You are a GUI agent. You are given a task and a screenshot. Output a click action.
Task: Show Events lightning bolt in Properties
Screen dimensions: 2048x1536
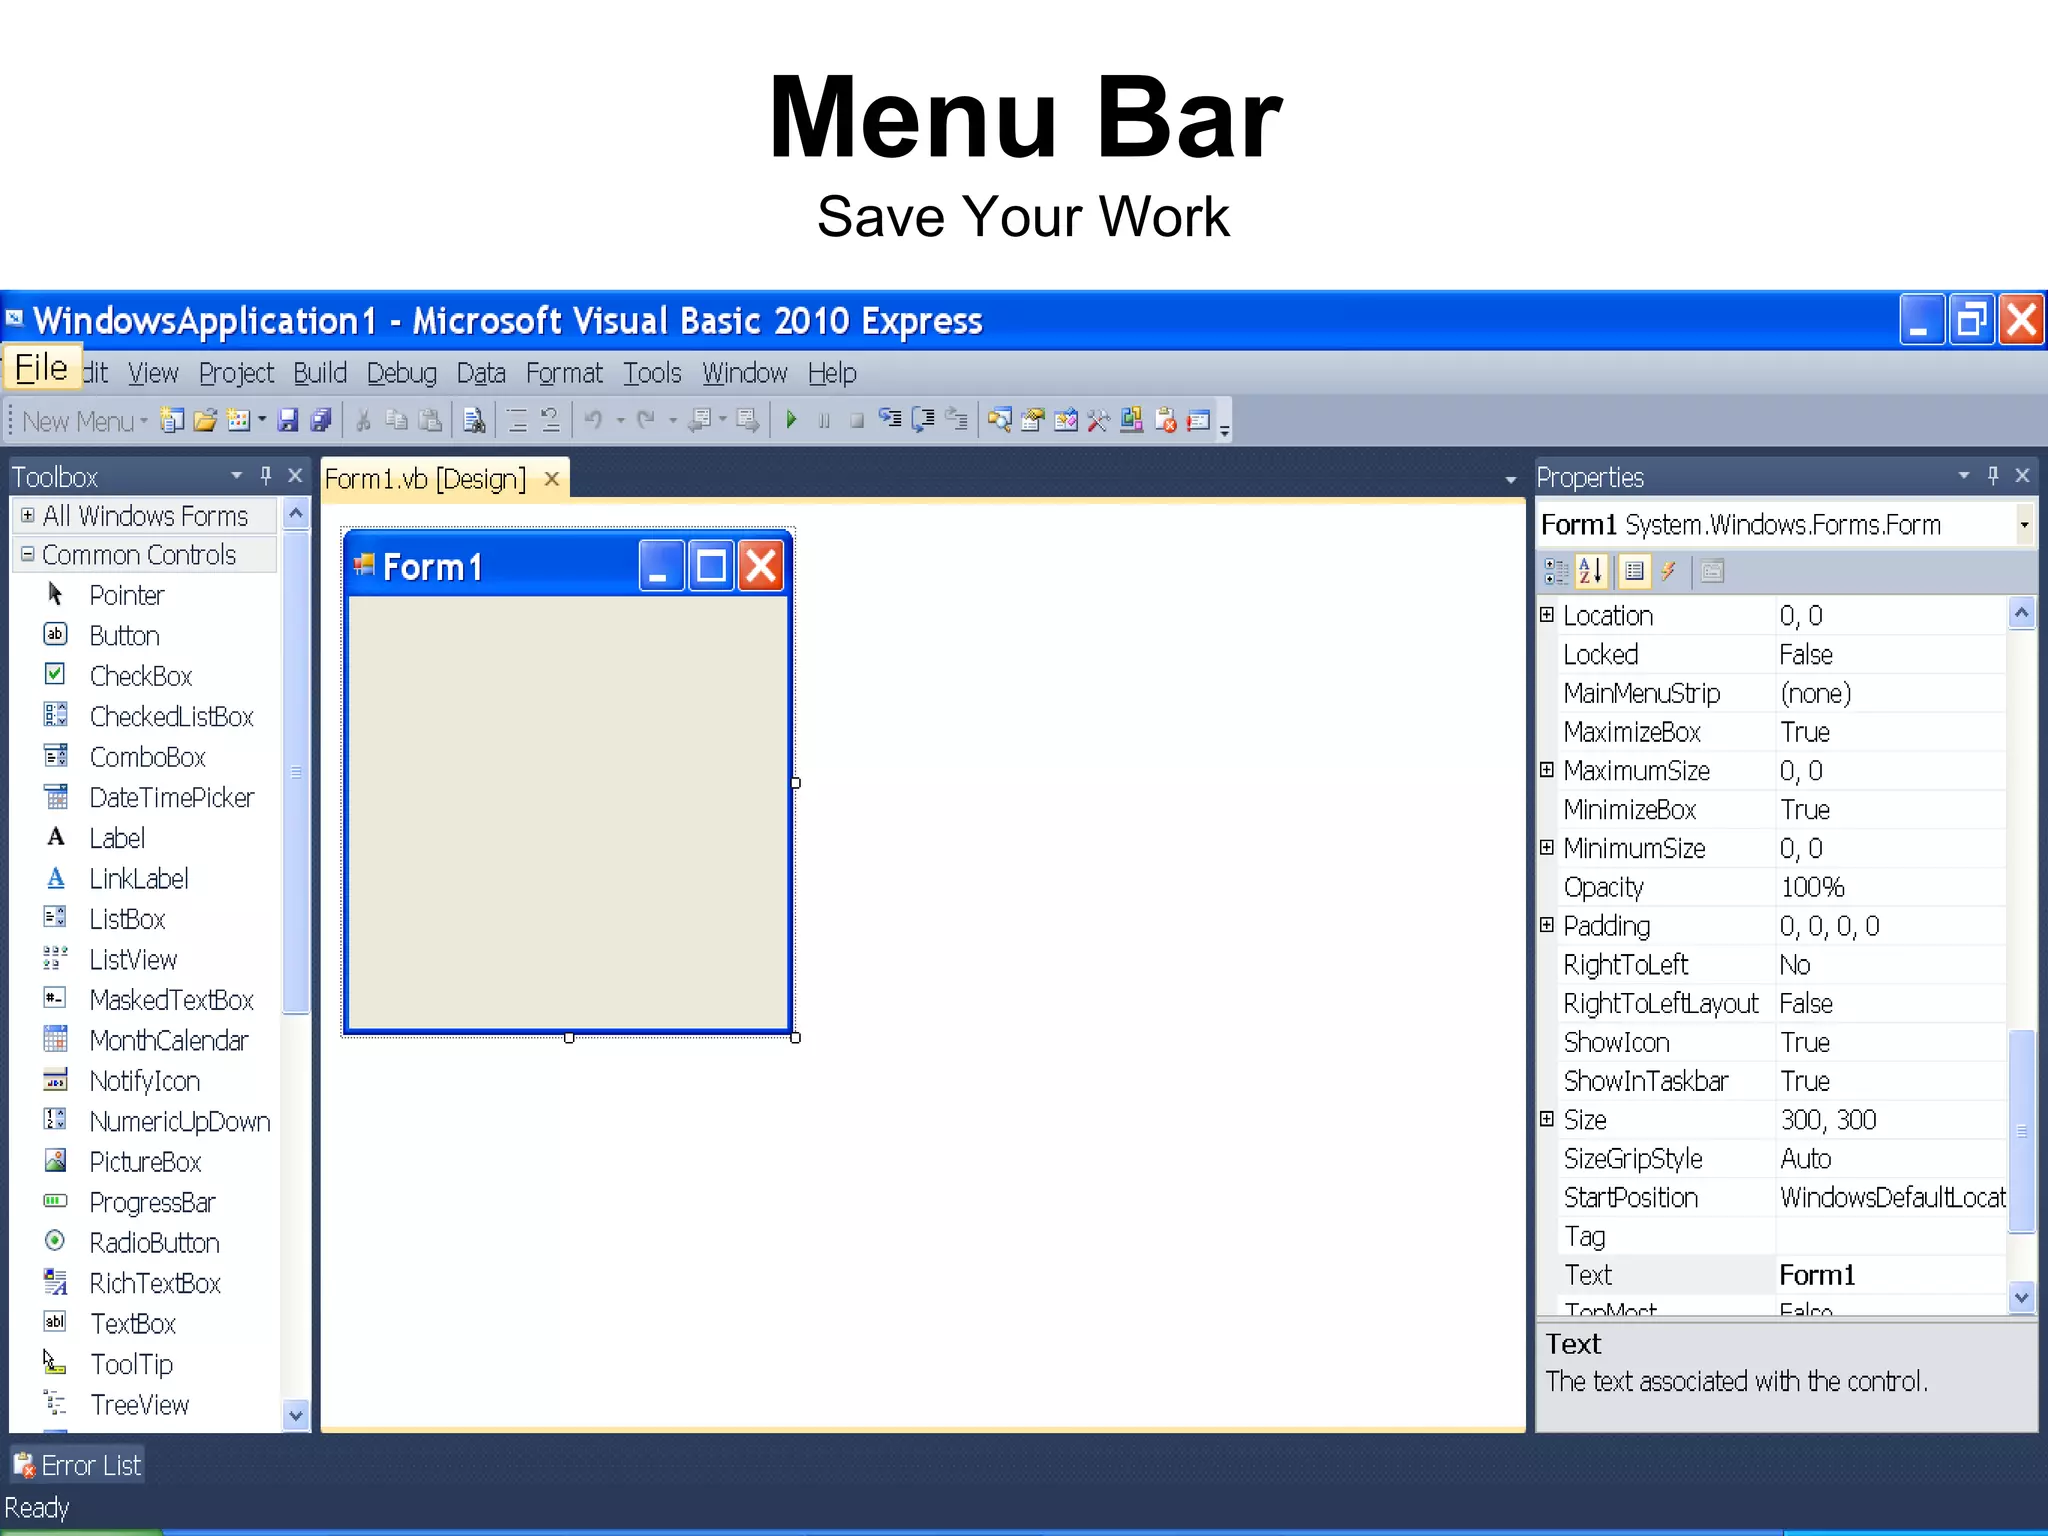[x=1668, y=572]
